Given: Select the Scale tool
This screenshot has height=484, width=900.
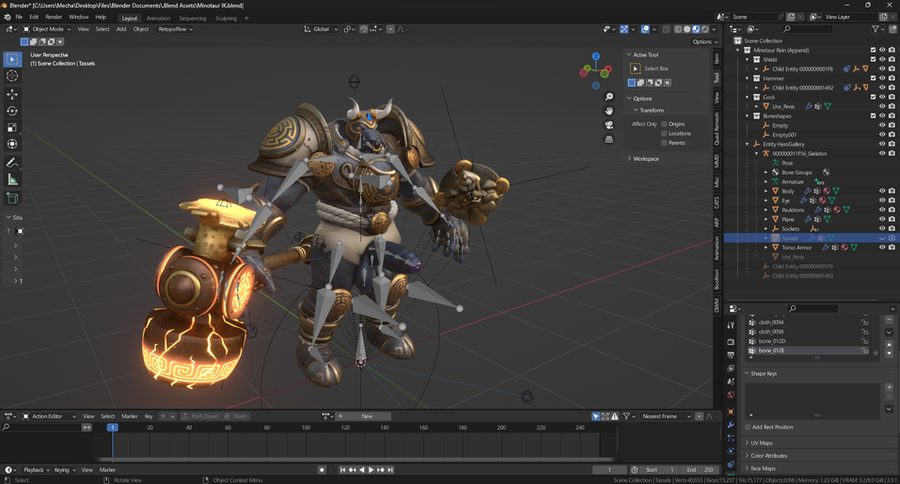Looking at the screenshot, I should 12,127.
